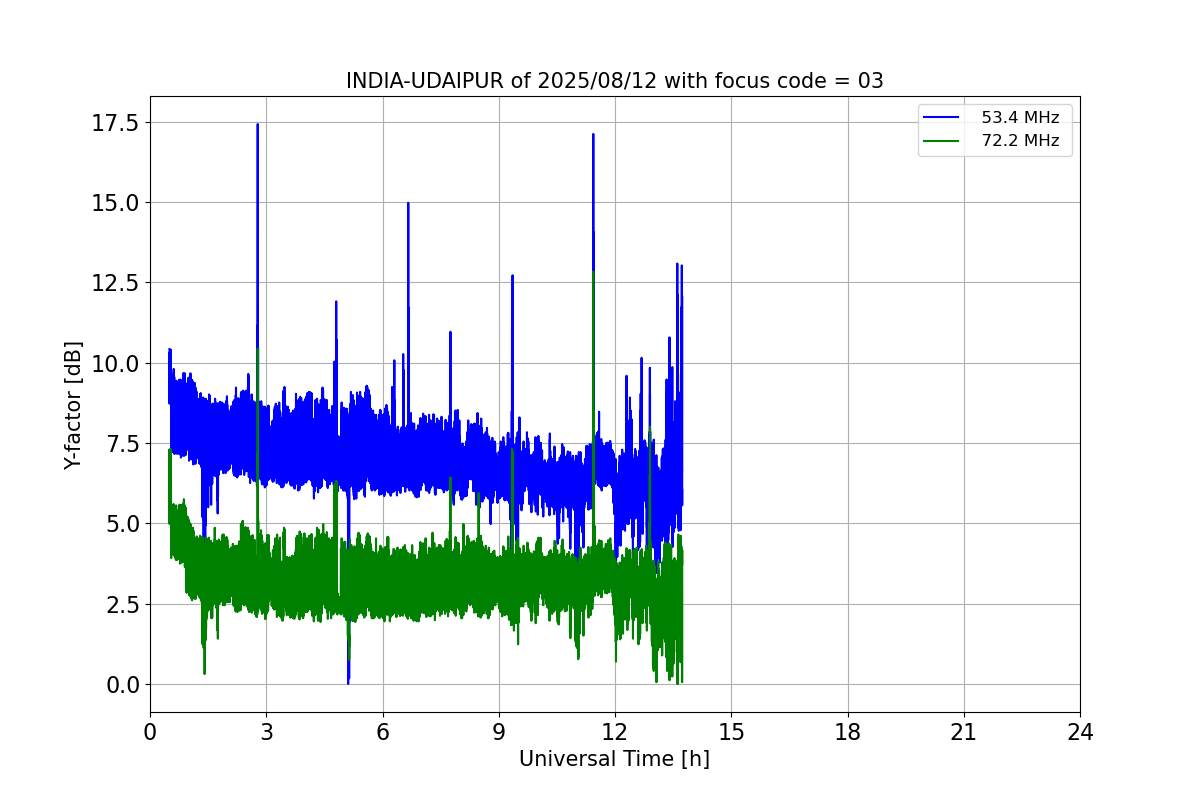Click the 12.5 y-axis tick label
This screenshot has height=800, width=1200.
click(117, 283)
